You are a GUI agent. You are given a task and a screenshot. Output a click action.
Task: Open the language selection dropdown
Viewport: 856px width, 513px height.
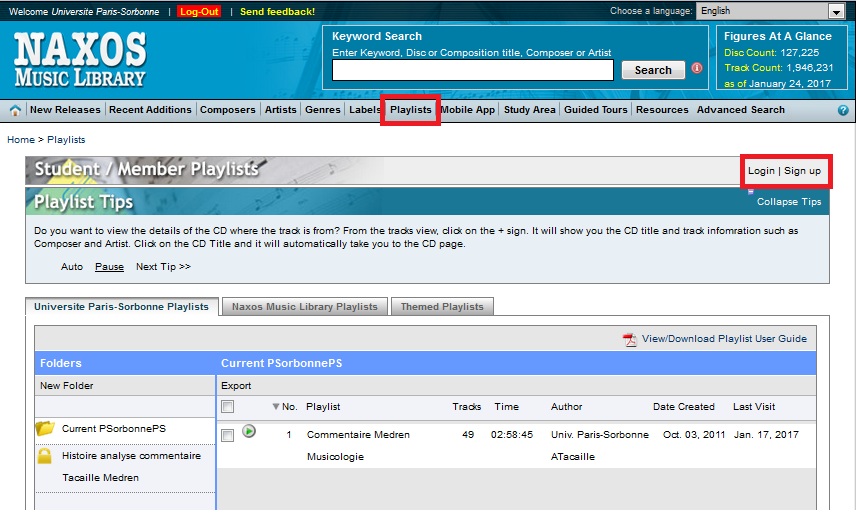771,11
